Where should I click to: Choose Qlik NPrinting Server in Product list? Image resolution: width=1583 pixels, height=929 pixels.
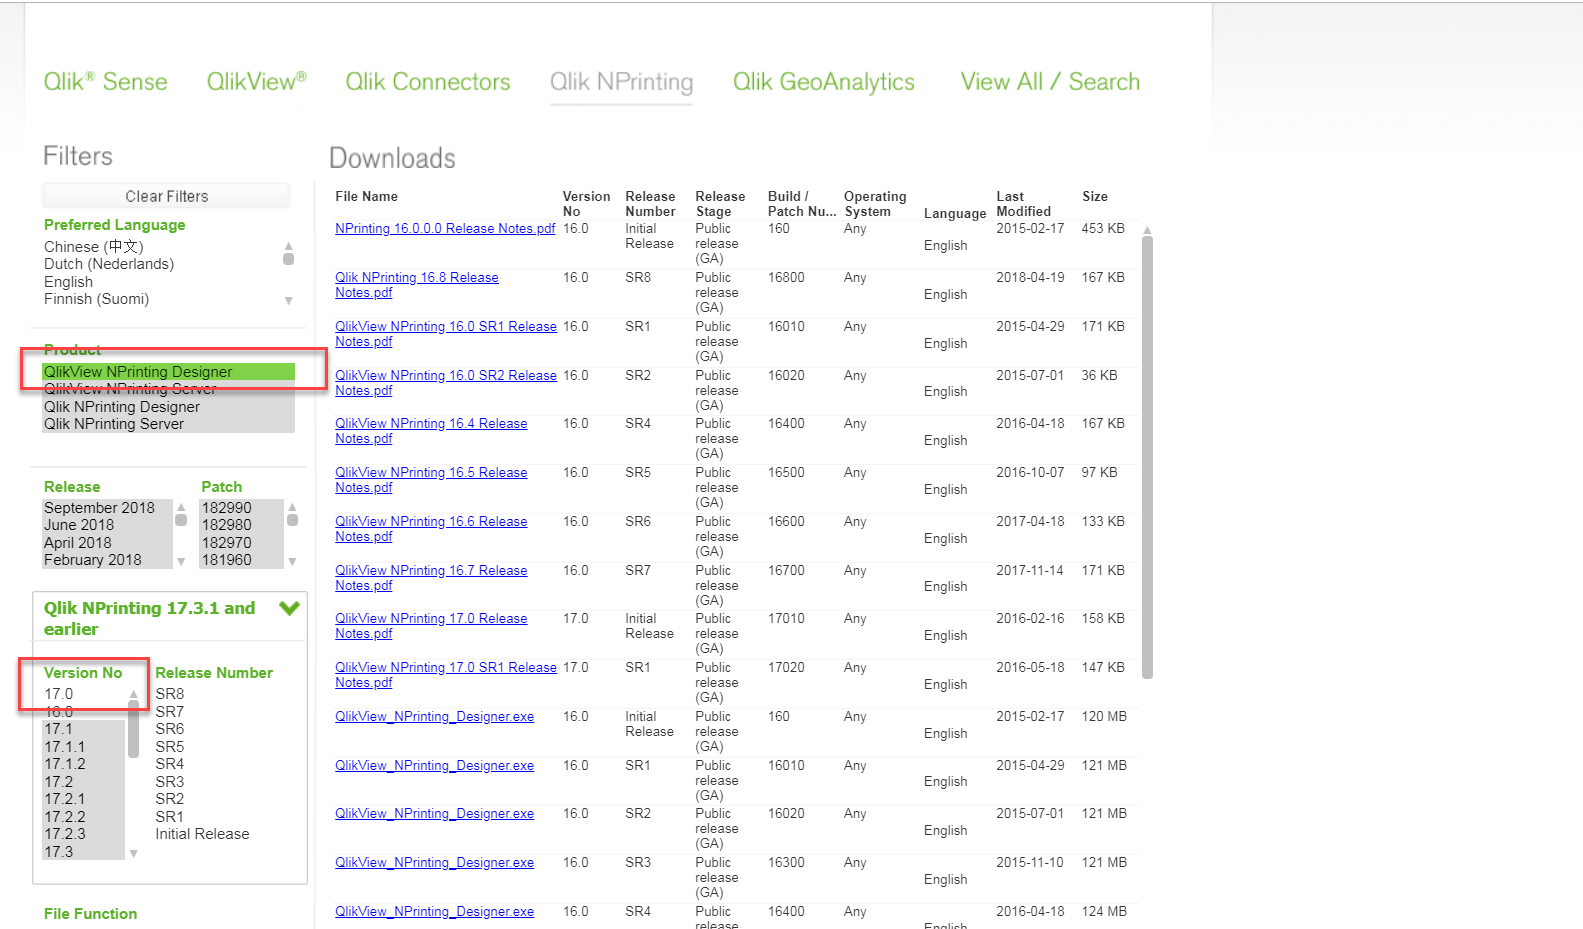point(168,424)
